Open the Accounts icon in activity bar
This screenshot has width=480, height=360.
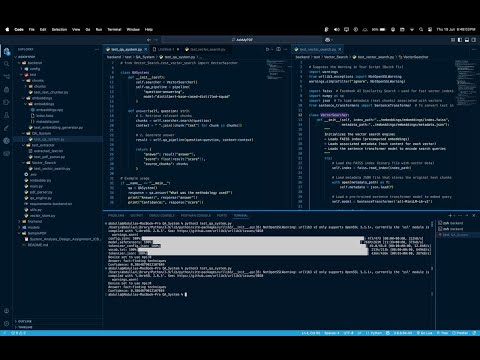(6, 311)
